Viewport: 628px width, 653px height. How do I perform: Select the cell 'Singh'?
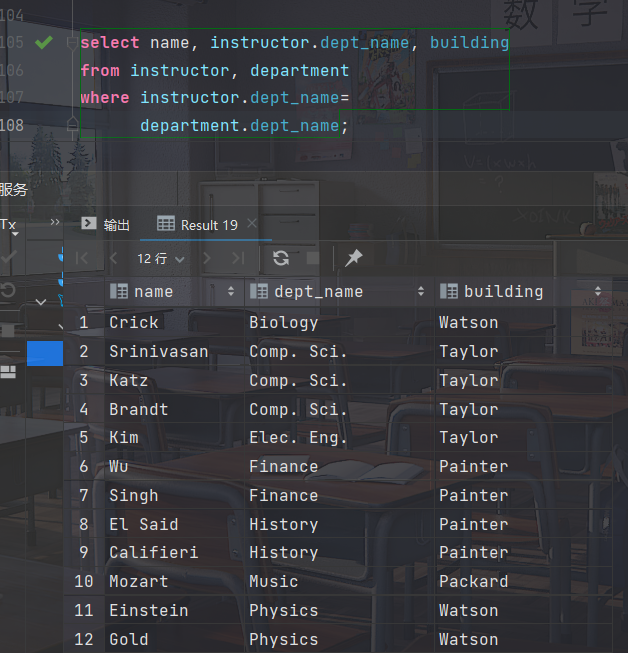tap(174, 496)
